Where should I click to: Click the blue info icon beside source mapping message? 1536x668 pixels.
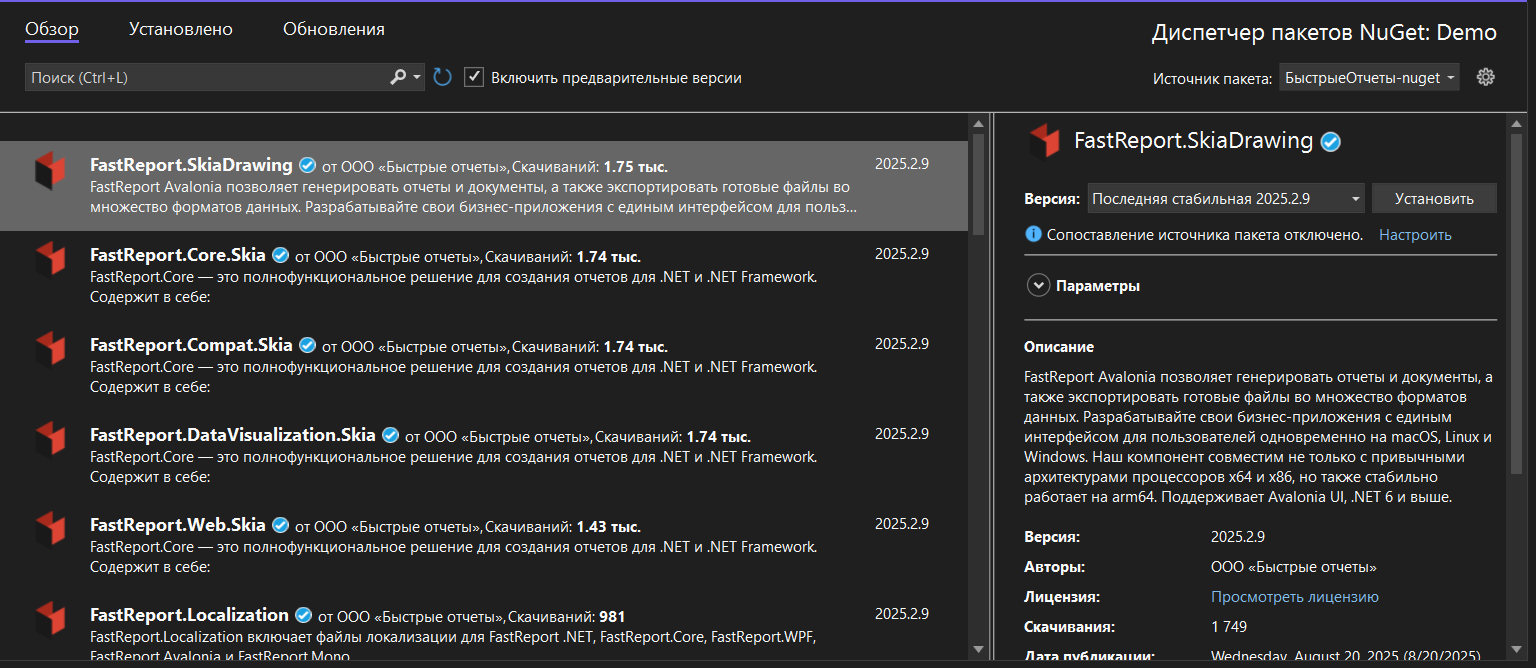[x=1034, y=234]
